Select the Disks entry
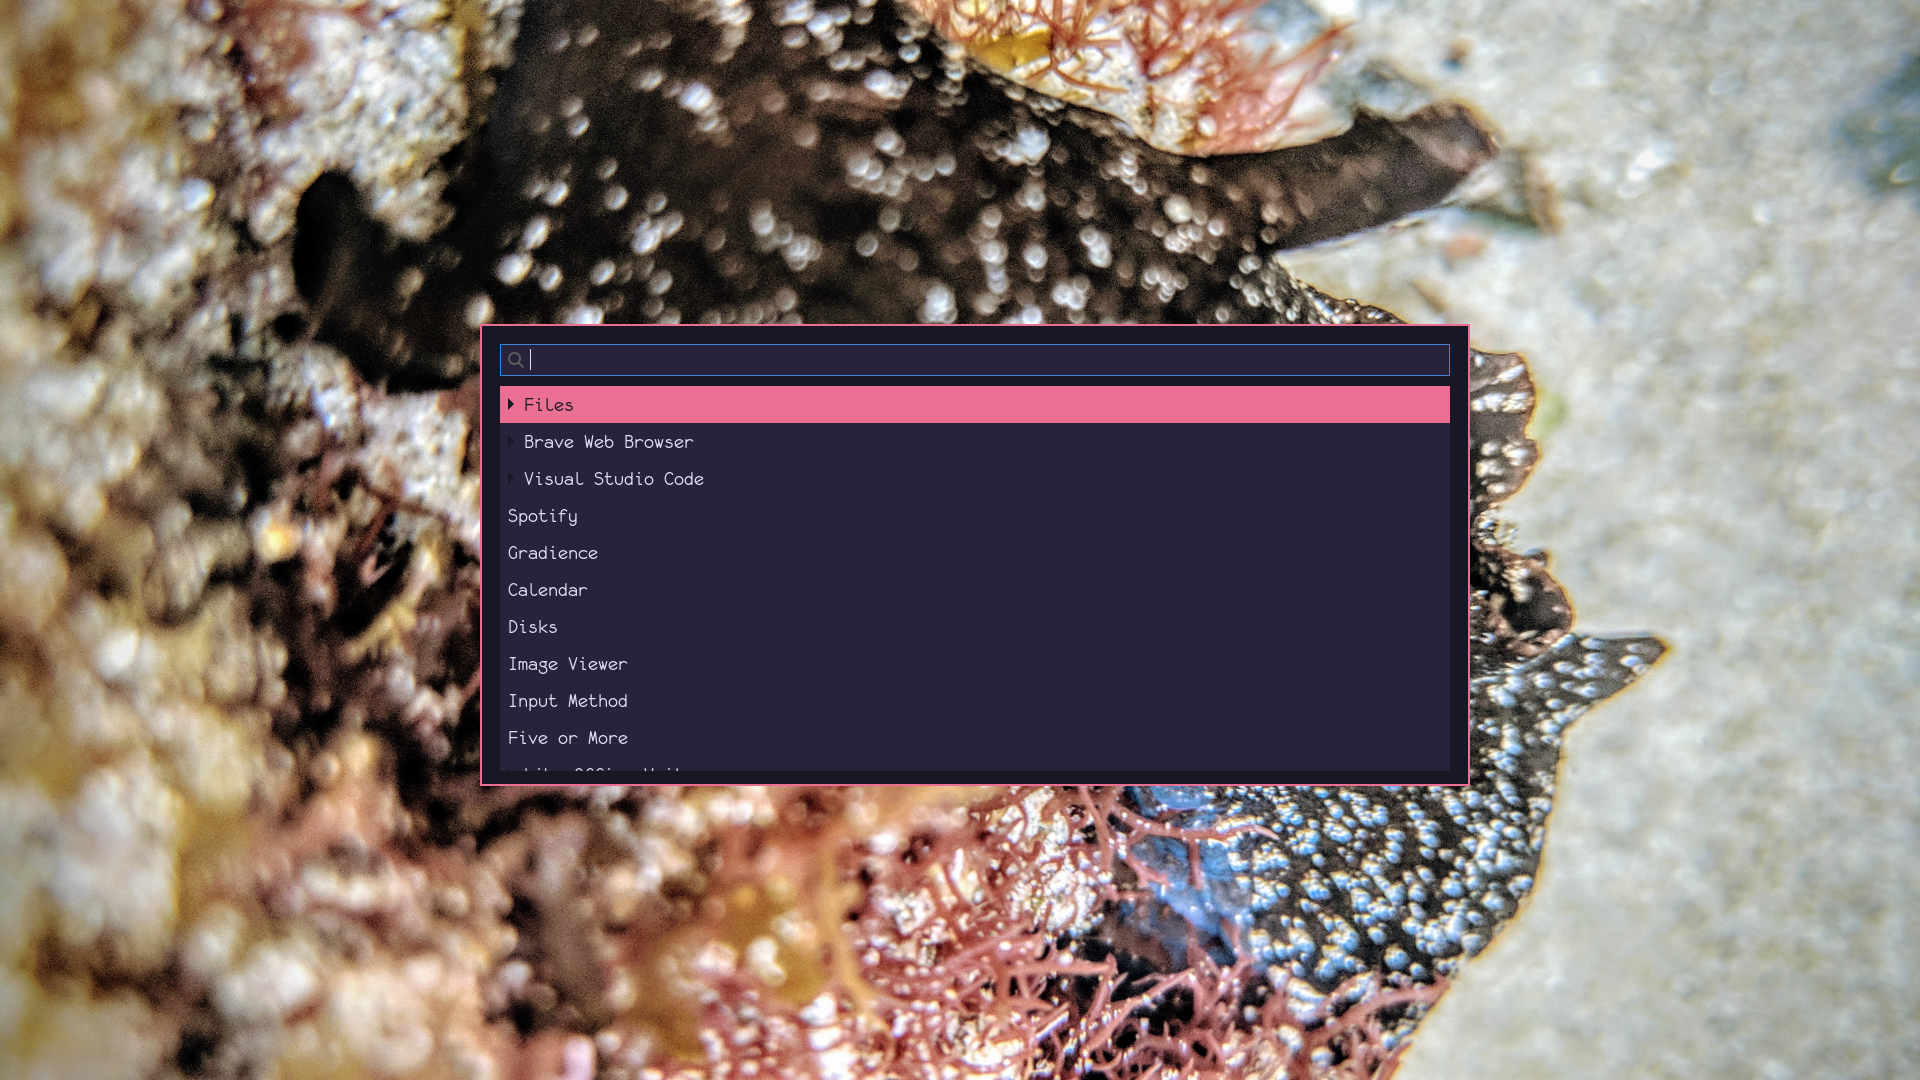Image resolution: width=1920 pixels, height=1080 pixels. (x=533, y=627)
